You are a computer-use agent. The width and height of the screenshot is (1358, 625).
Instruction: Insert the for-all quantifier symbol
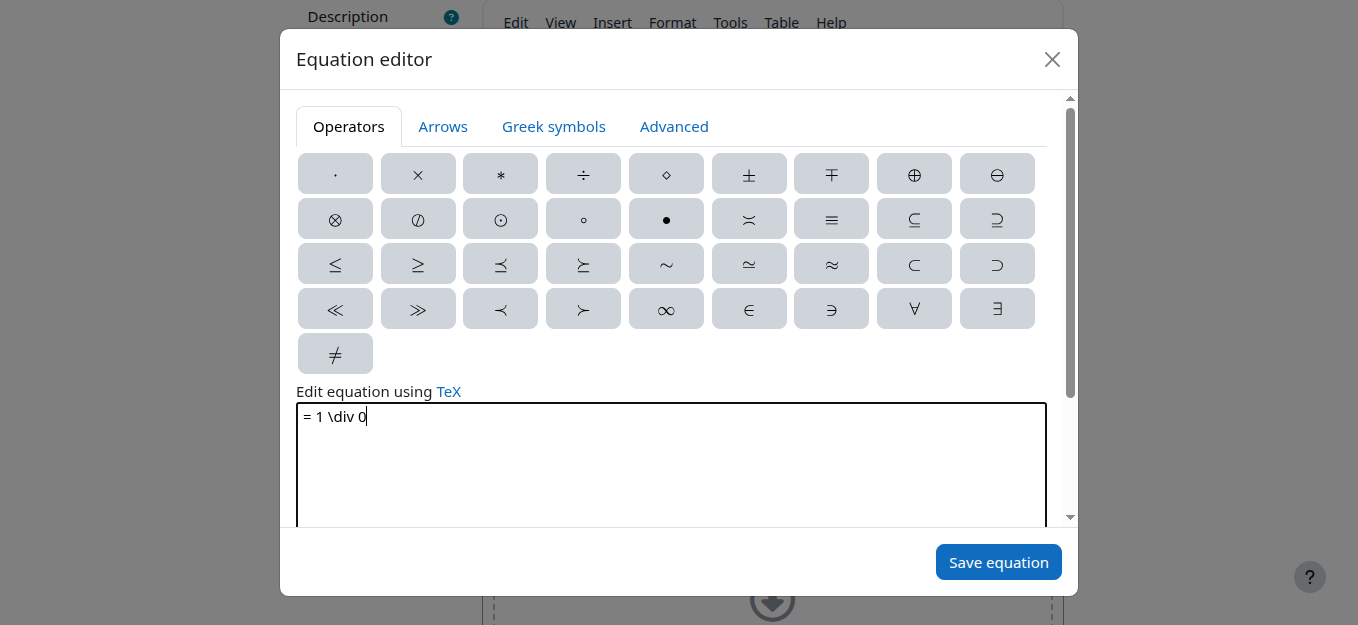click(x=914, y=309)
